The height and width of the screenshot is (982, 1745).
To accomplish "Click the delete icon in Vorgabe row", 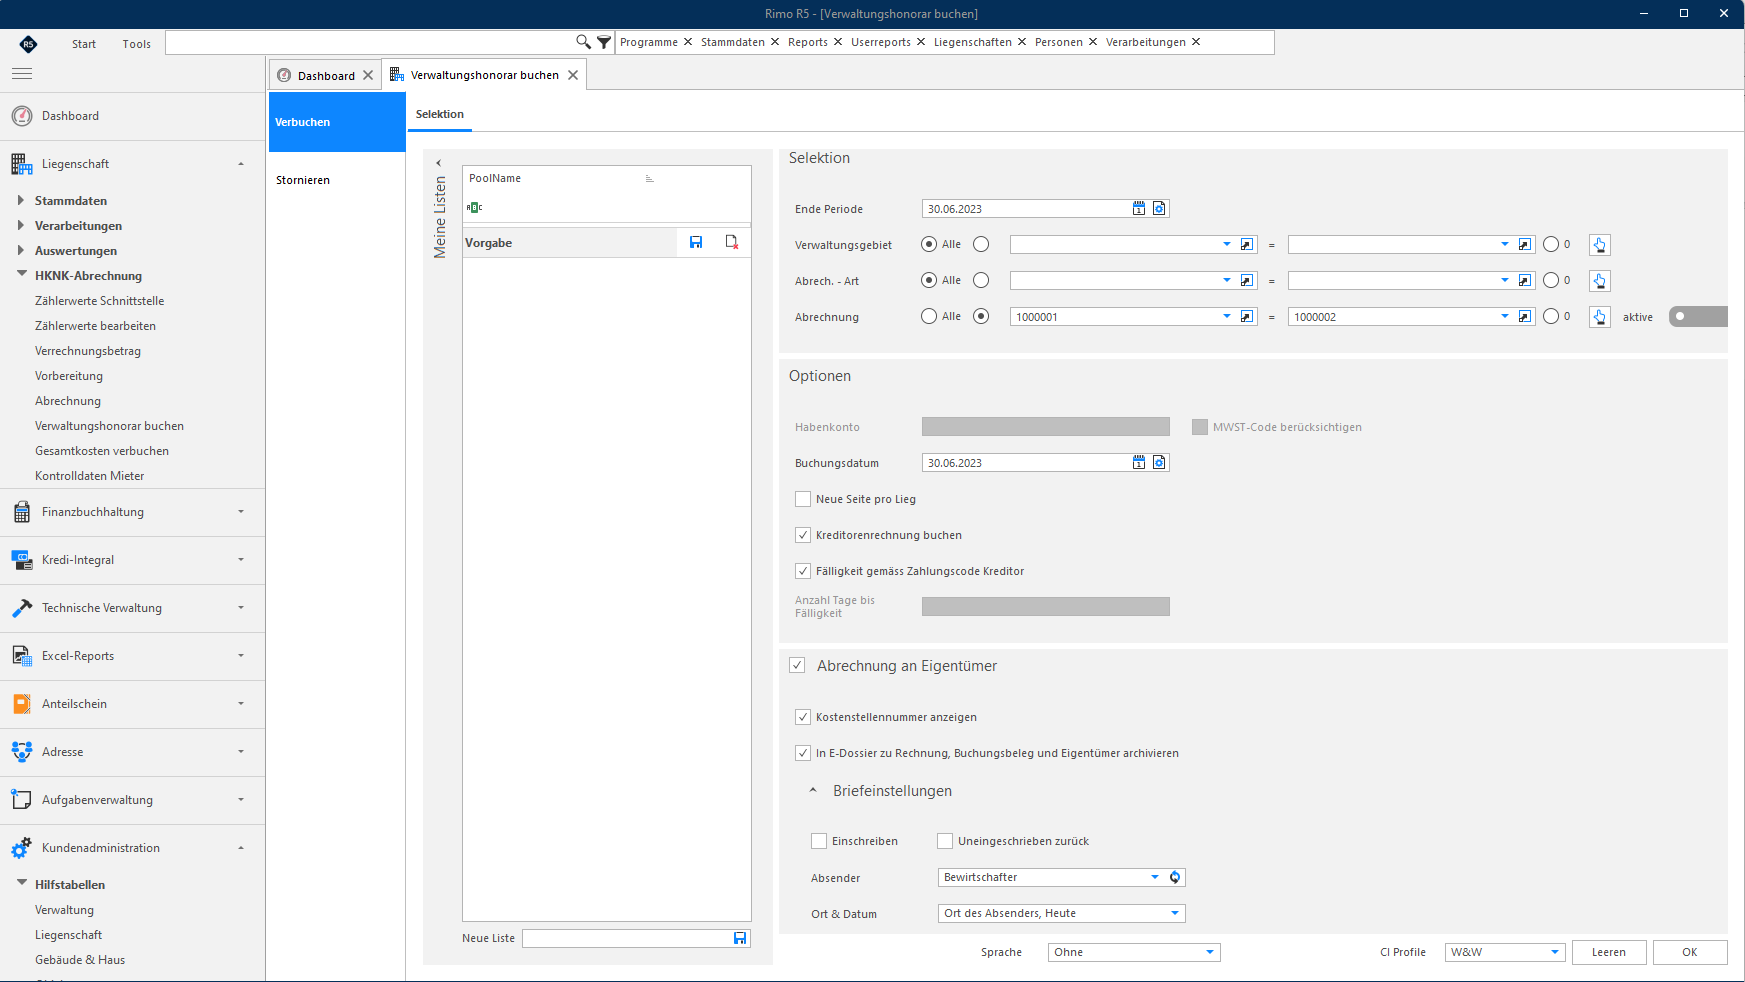I will [732, 242].
